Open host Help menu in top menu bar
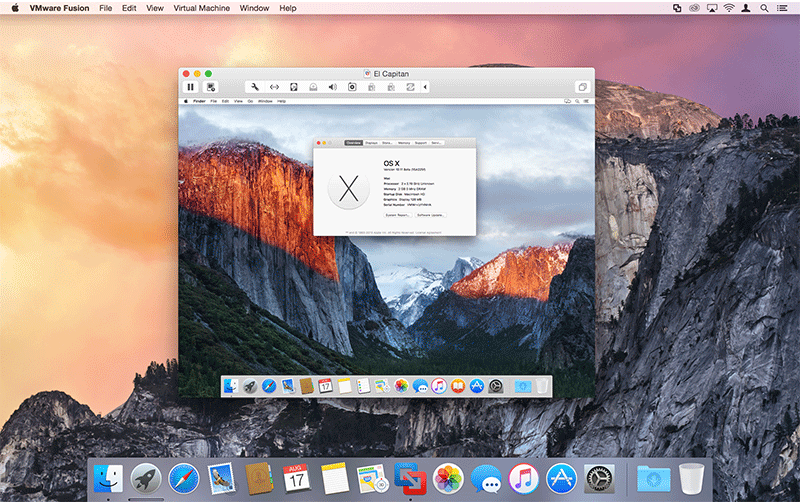Viewport: 800px width, 502px height. point(288,8)
